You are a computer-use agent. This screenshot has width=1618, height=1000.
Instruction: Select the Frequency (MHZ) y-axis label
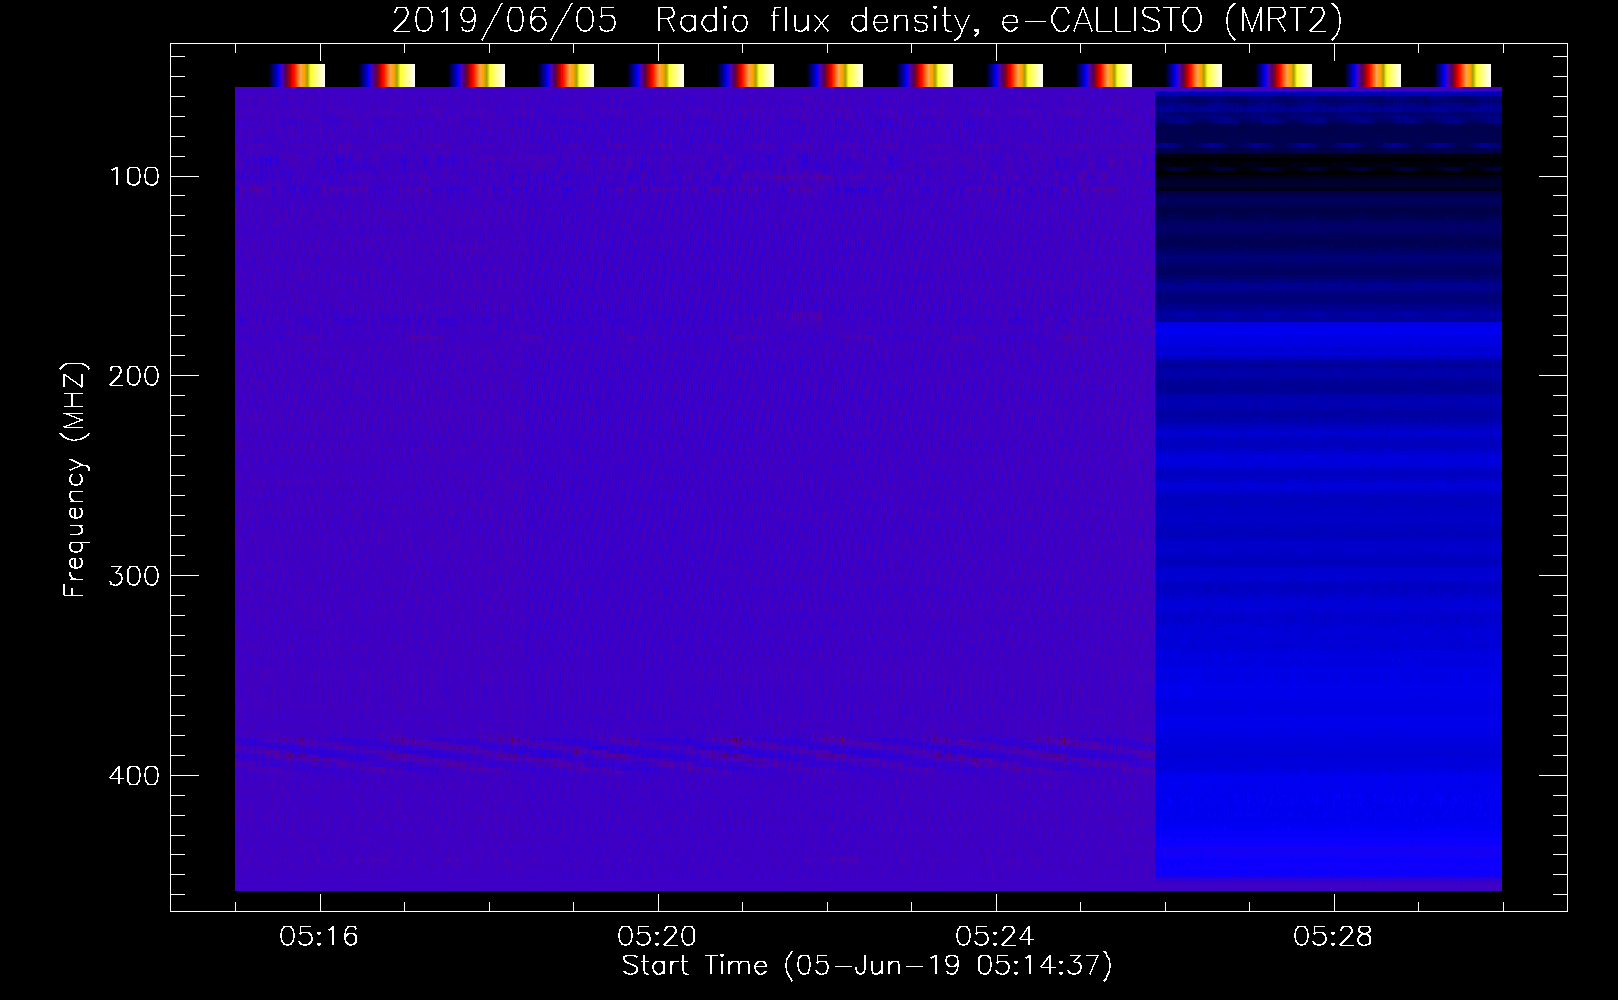click(x=75, y=480)
